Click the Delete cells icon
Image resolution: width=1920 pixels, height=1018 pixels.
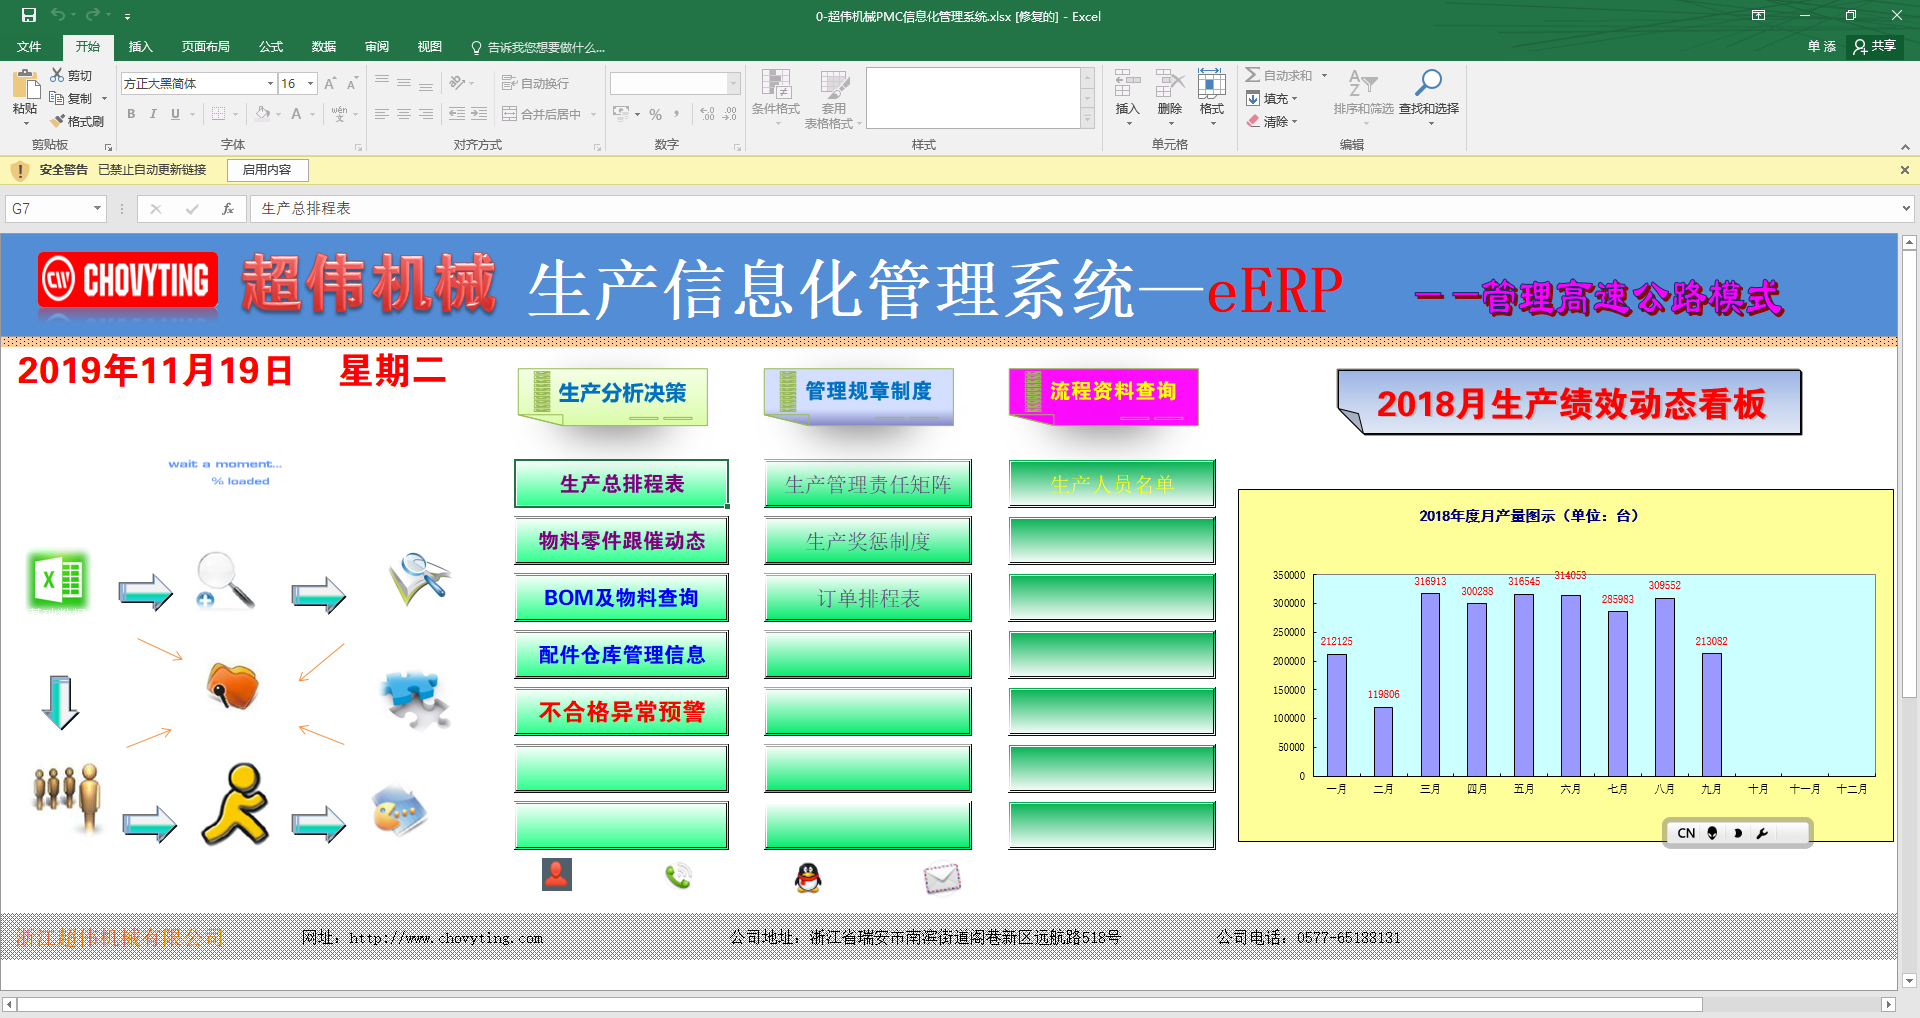[1169, 83]
